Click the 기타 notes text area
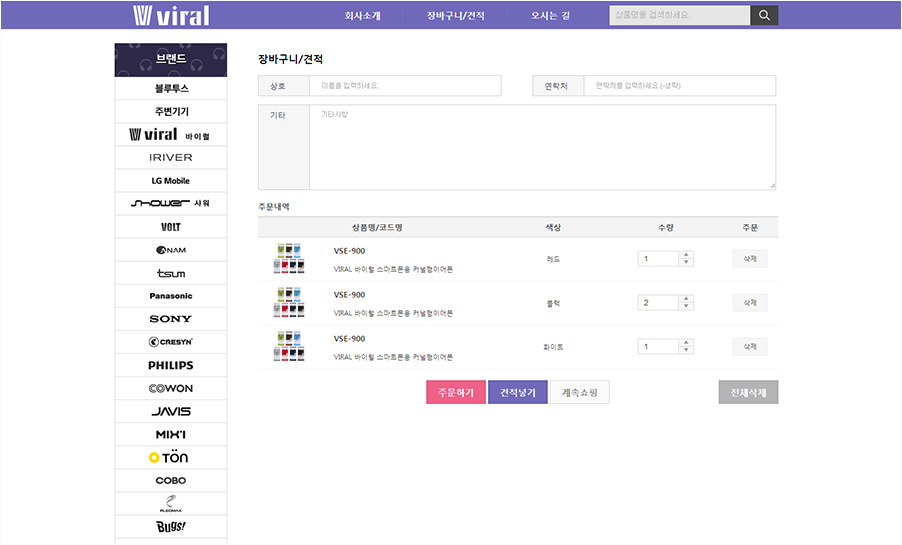This screenshot has width=902, height=545. [x=542, y=147]
